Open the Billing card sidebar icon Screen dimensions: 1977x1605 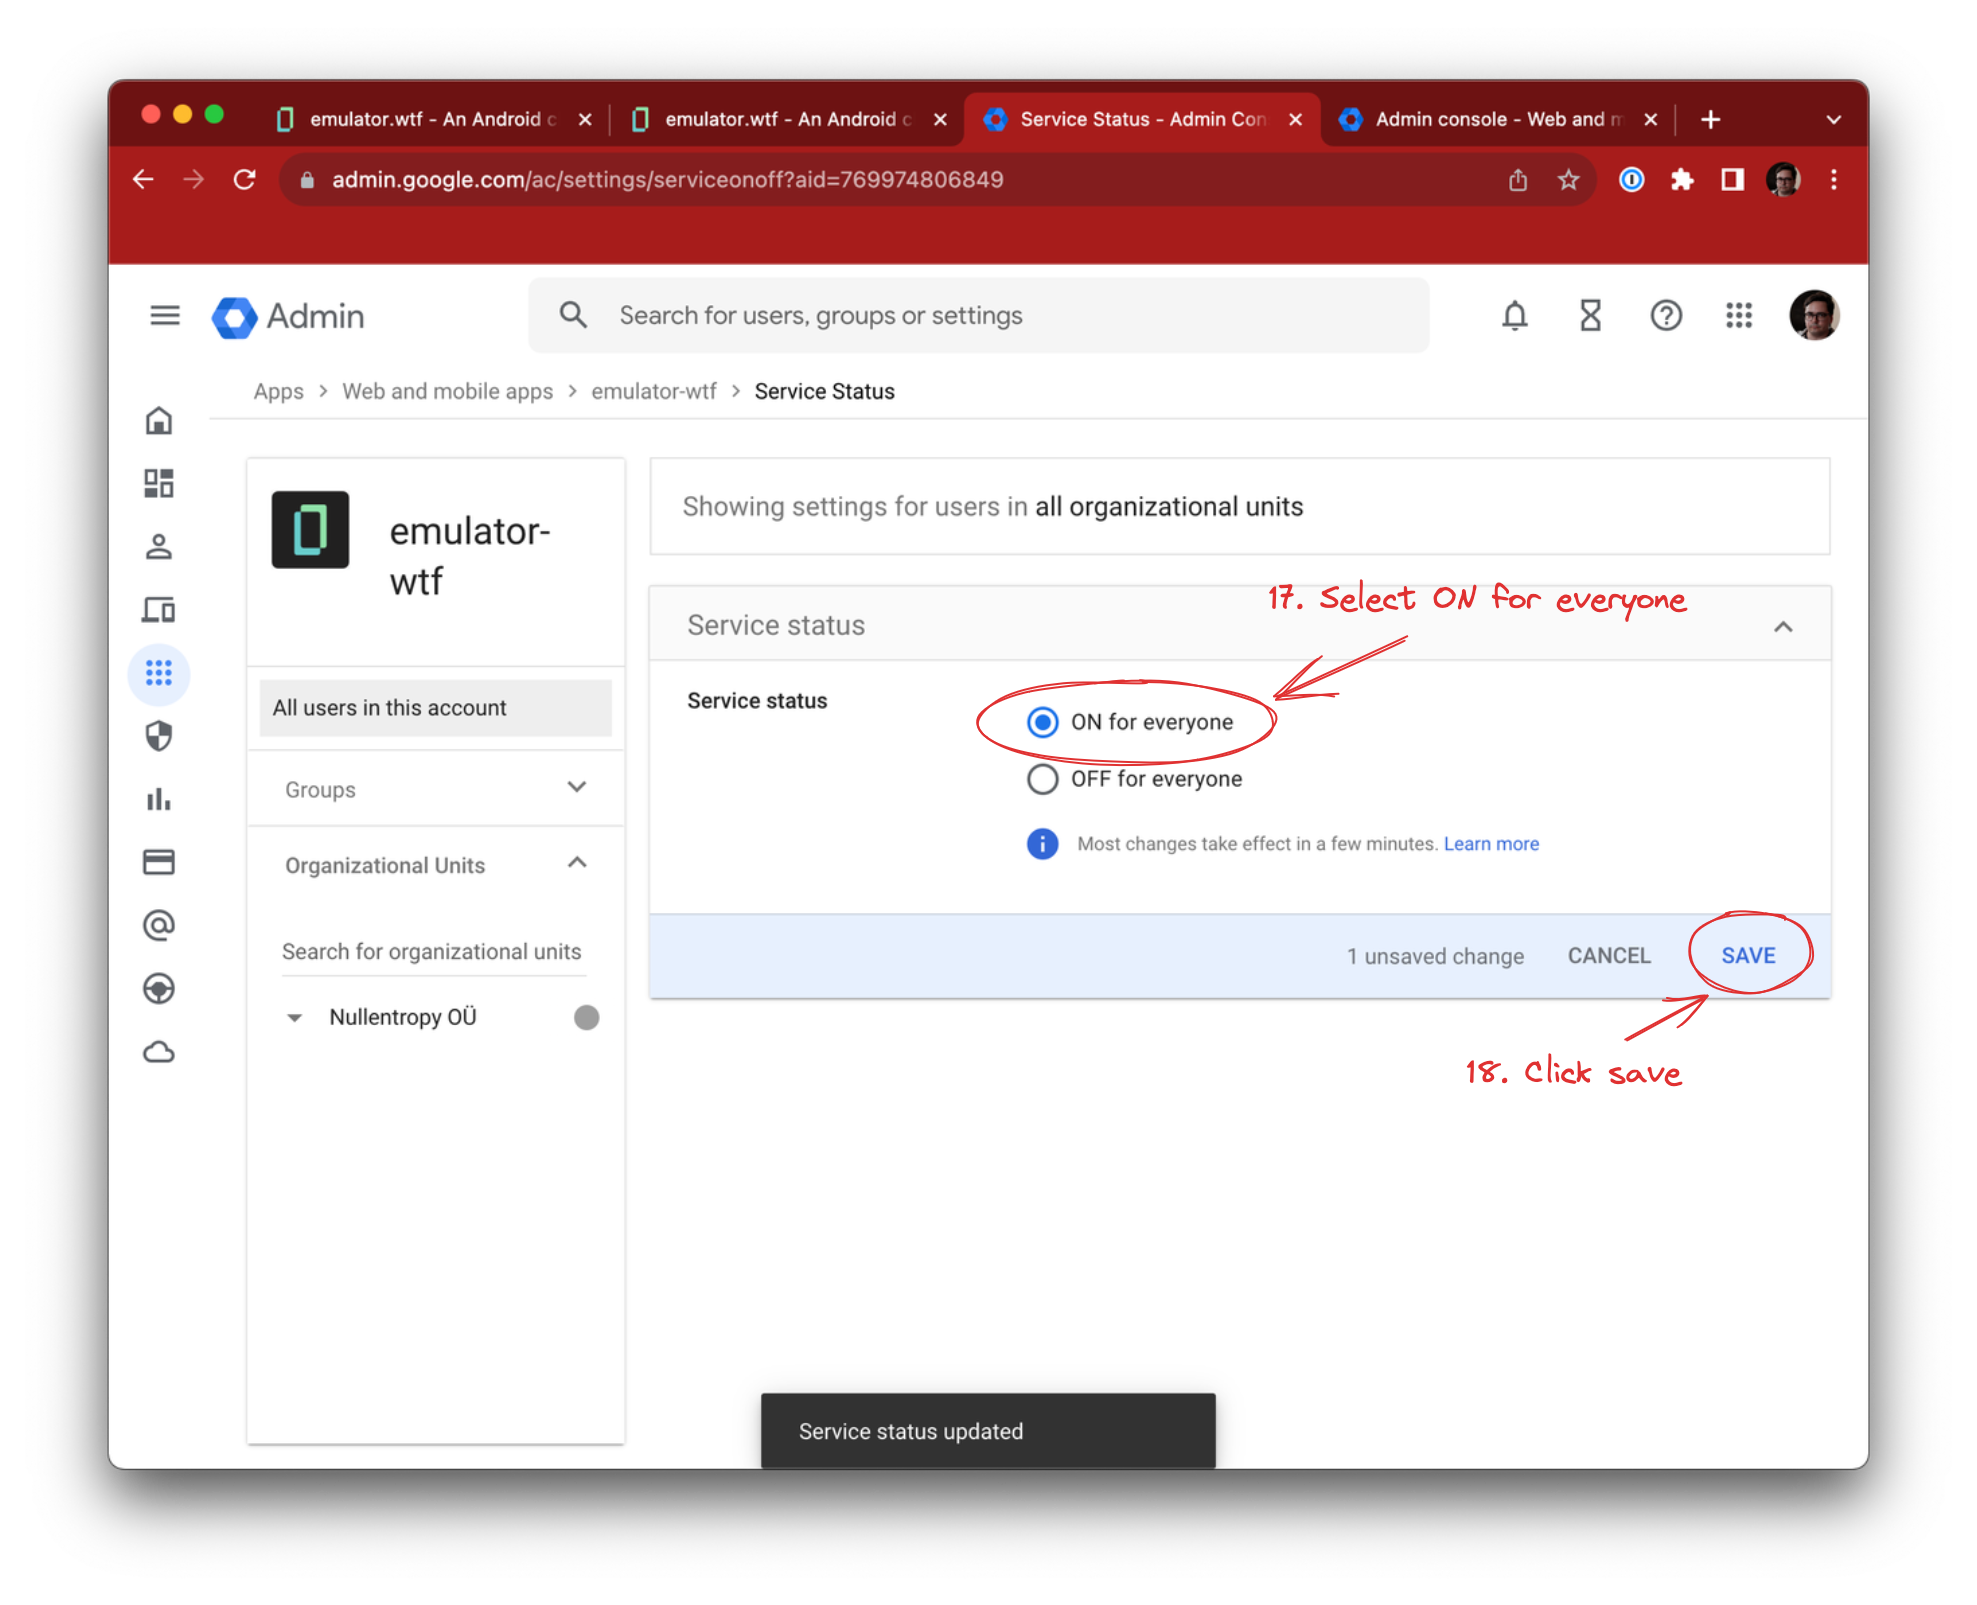[x=159, y=862]
